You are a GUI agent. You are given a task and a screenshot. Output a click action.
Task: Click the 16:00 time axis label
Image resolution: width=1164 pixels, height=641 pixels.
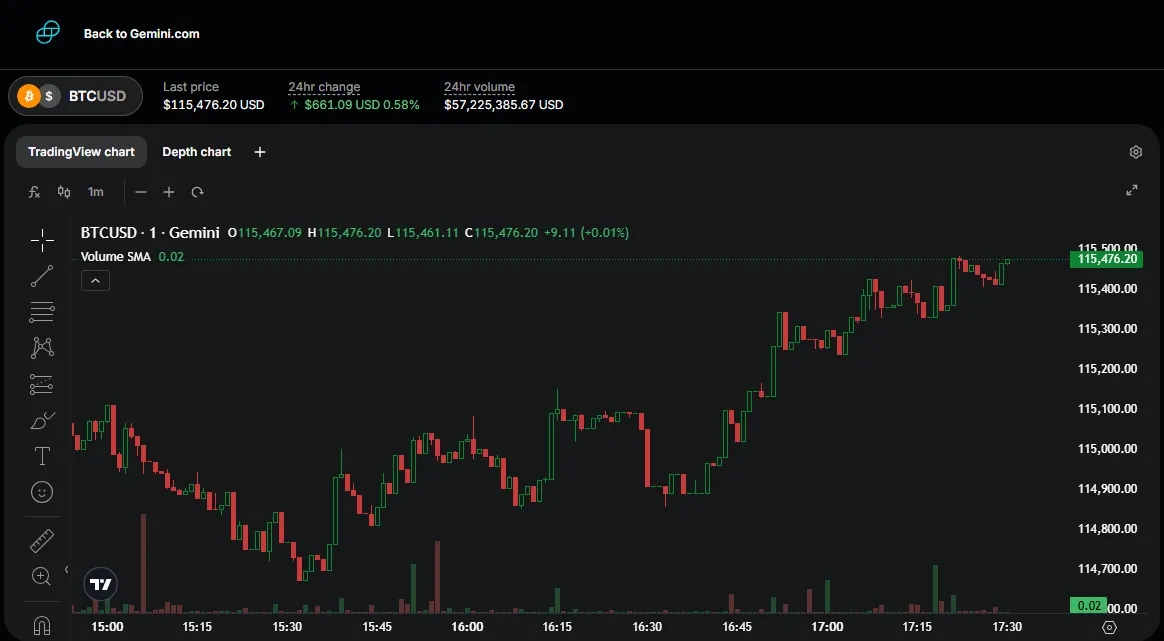[x=467, y=627]
